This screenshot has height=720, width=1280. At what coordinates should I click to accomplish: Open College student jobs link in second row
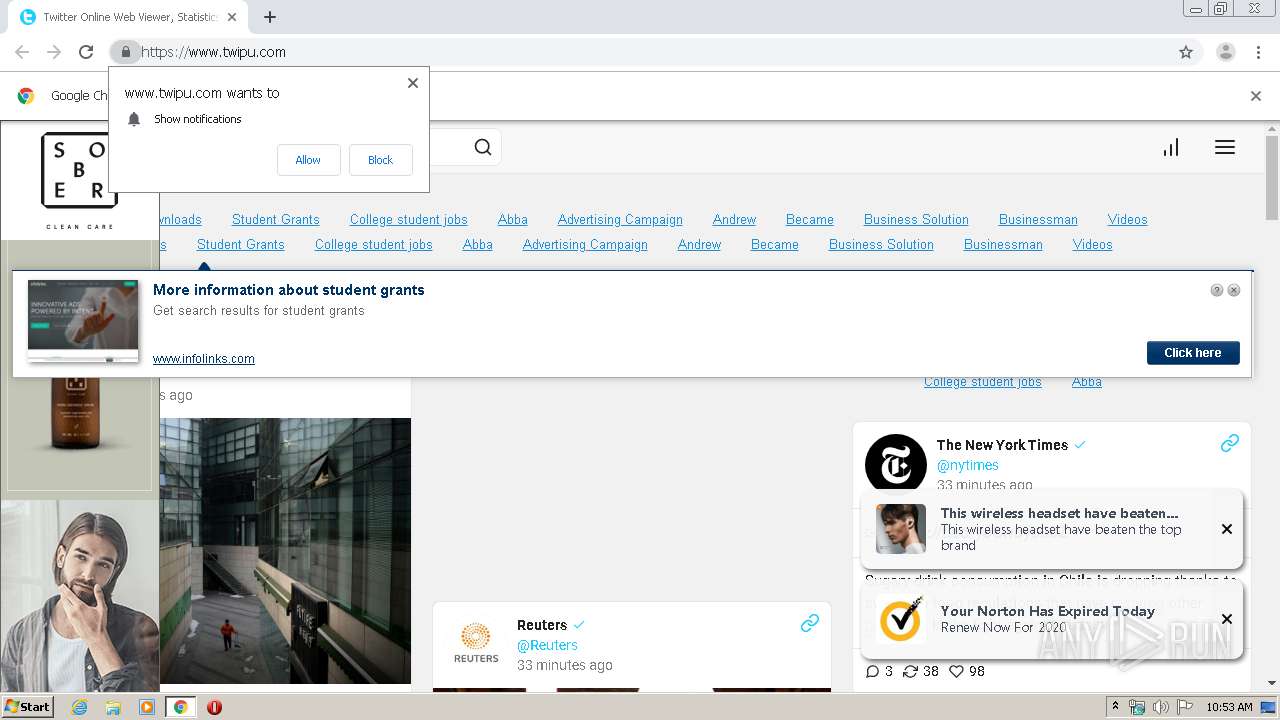(x=374, y=245)
